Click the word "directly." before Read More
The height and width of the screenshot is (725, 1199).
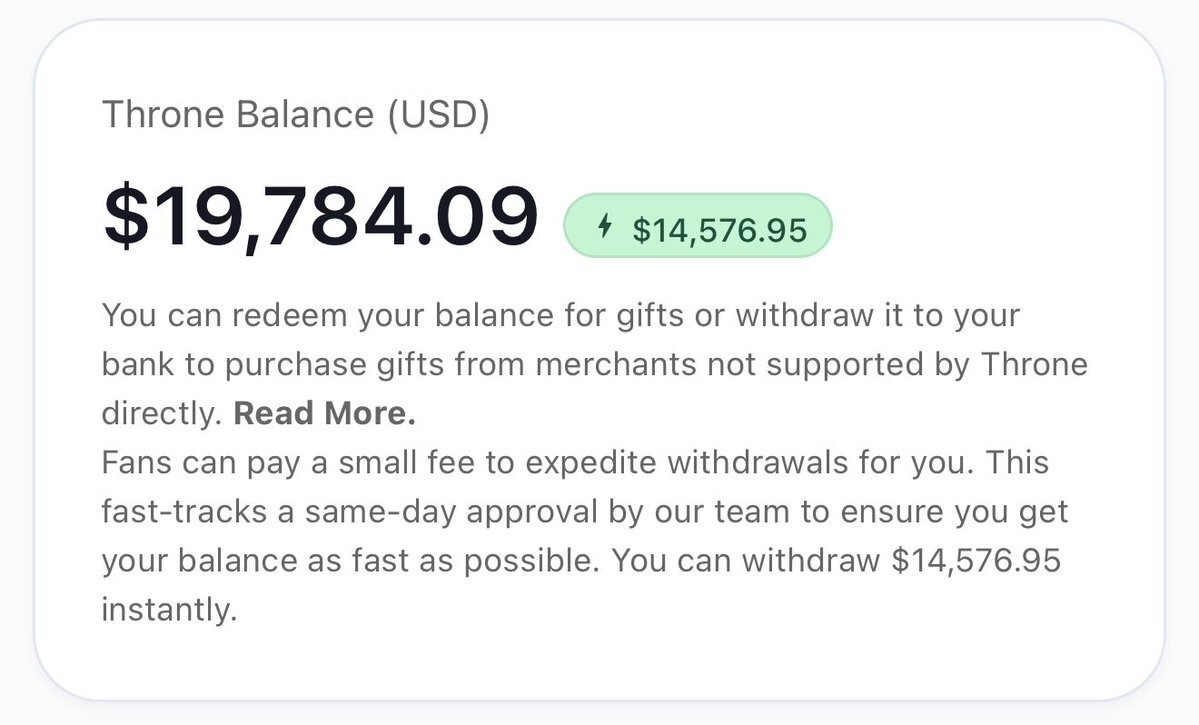(162, 413)
